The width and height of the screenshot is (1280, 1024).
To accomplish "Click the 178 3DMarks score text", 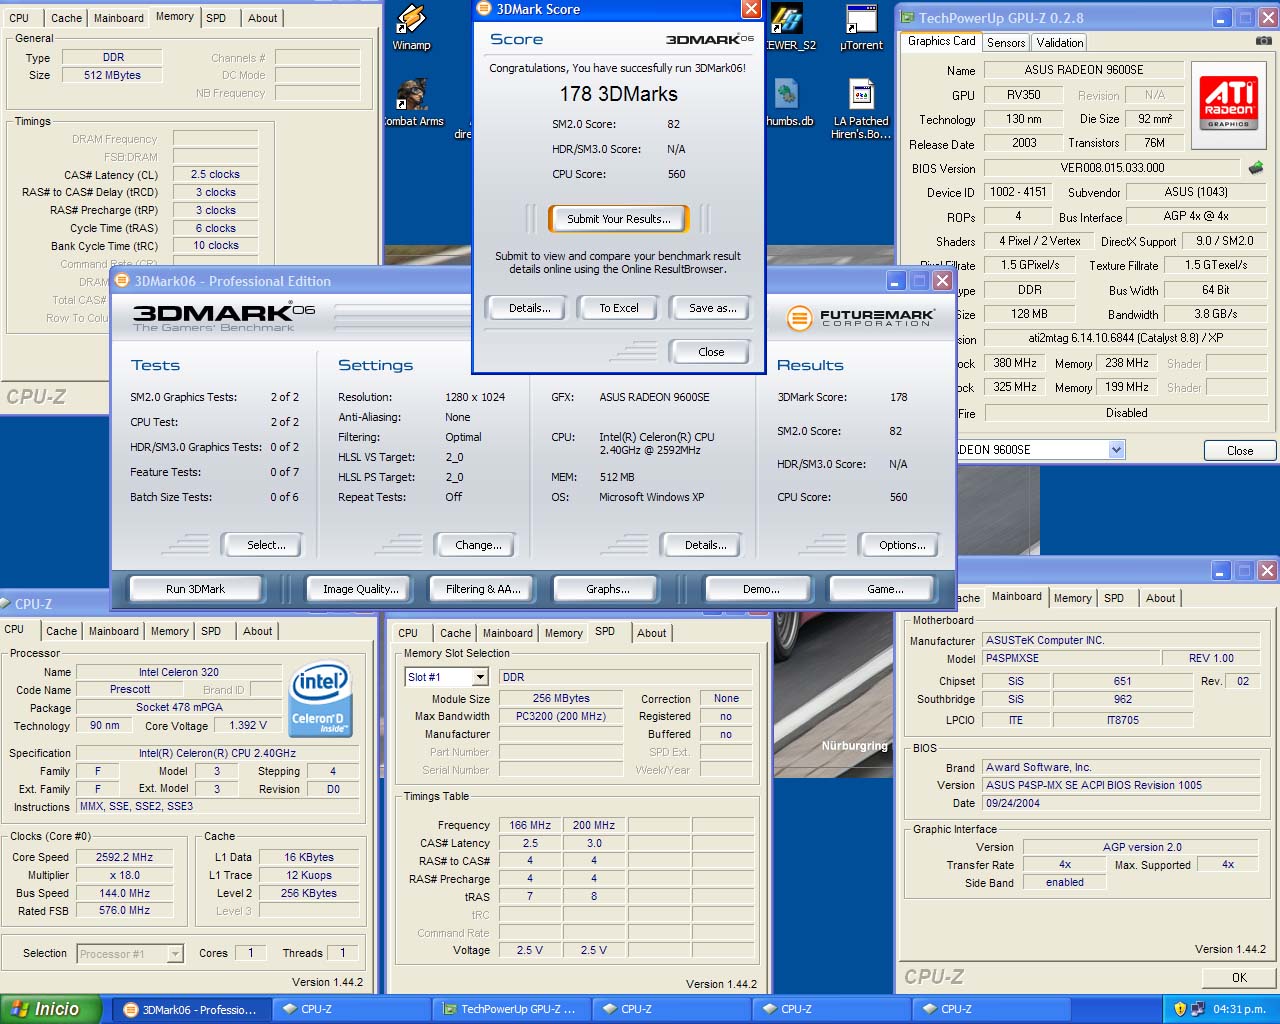I will tap(618, 94).
